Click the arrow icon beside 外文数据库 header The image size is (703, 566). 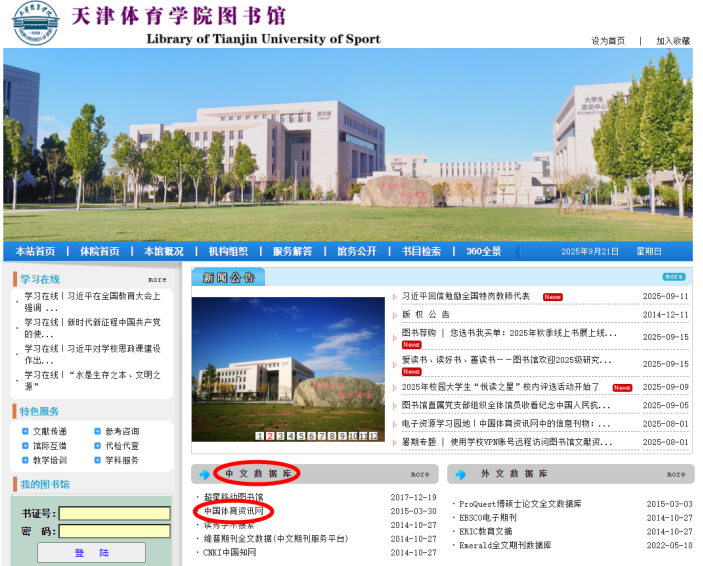461,474
